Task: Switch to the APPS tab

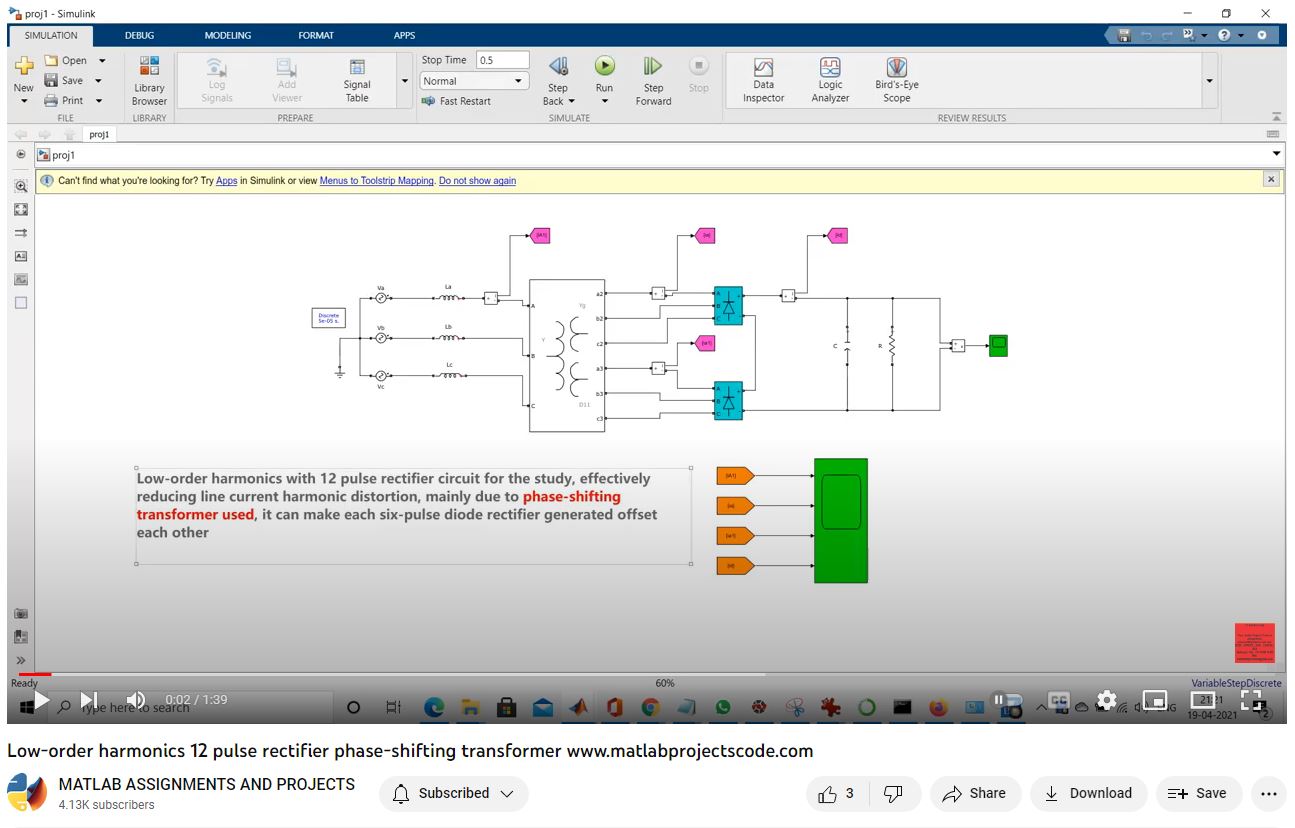Action: click(x=404, y=35)
